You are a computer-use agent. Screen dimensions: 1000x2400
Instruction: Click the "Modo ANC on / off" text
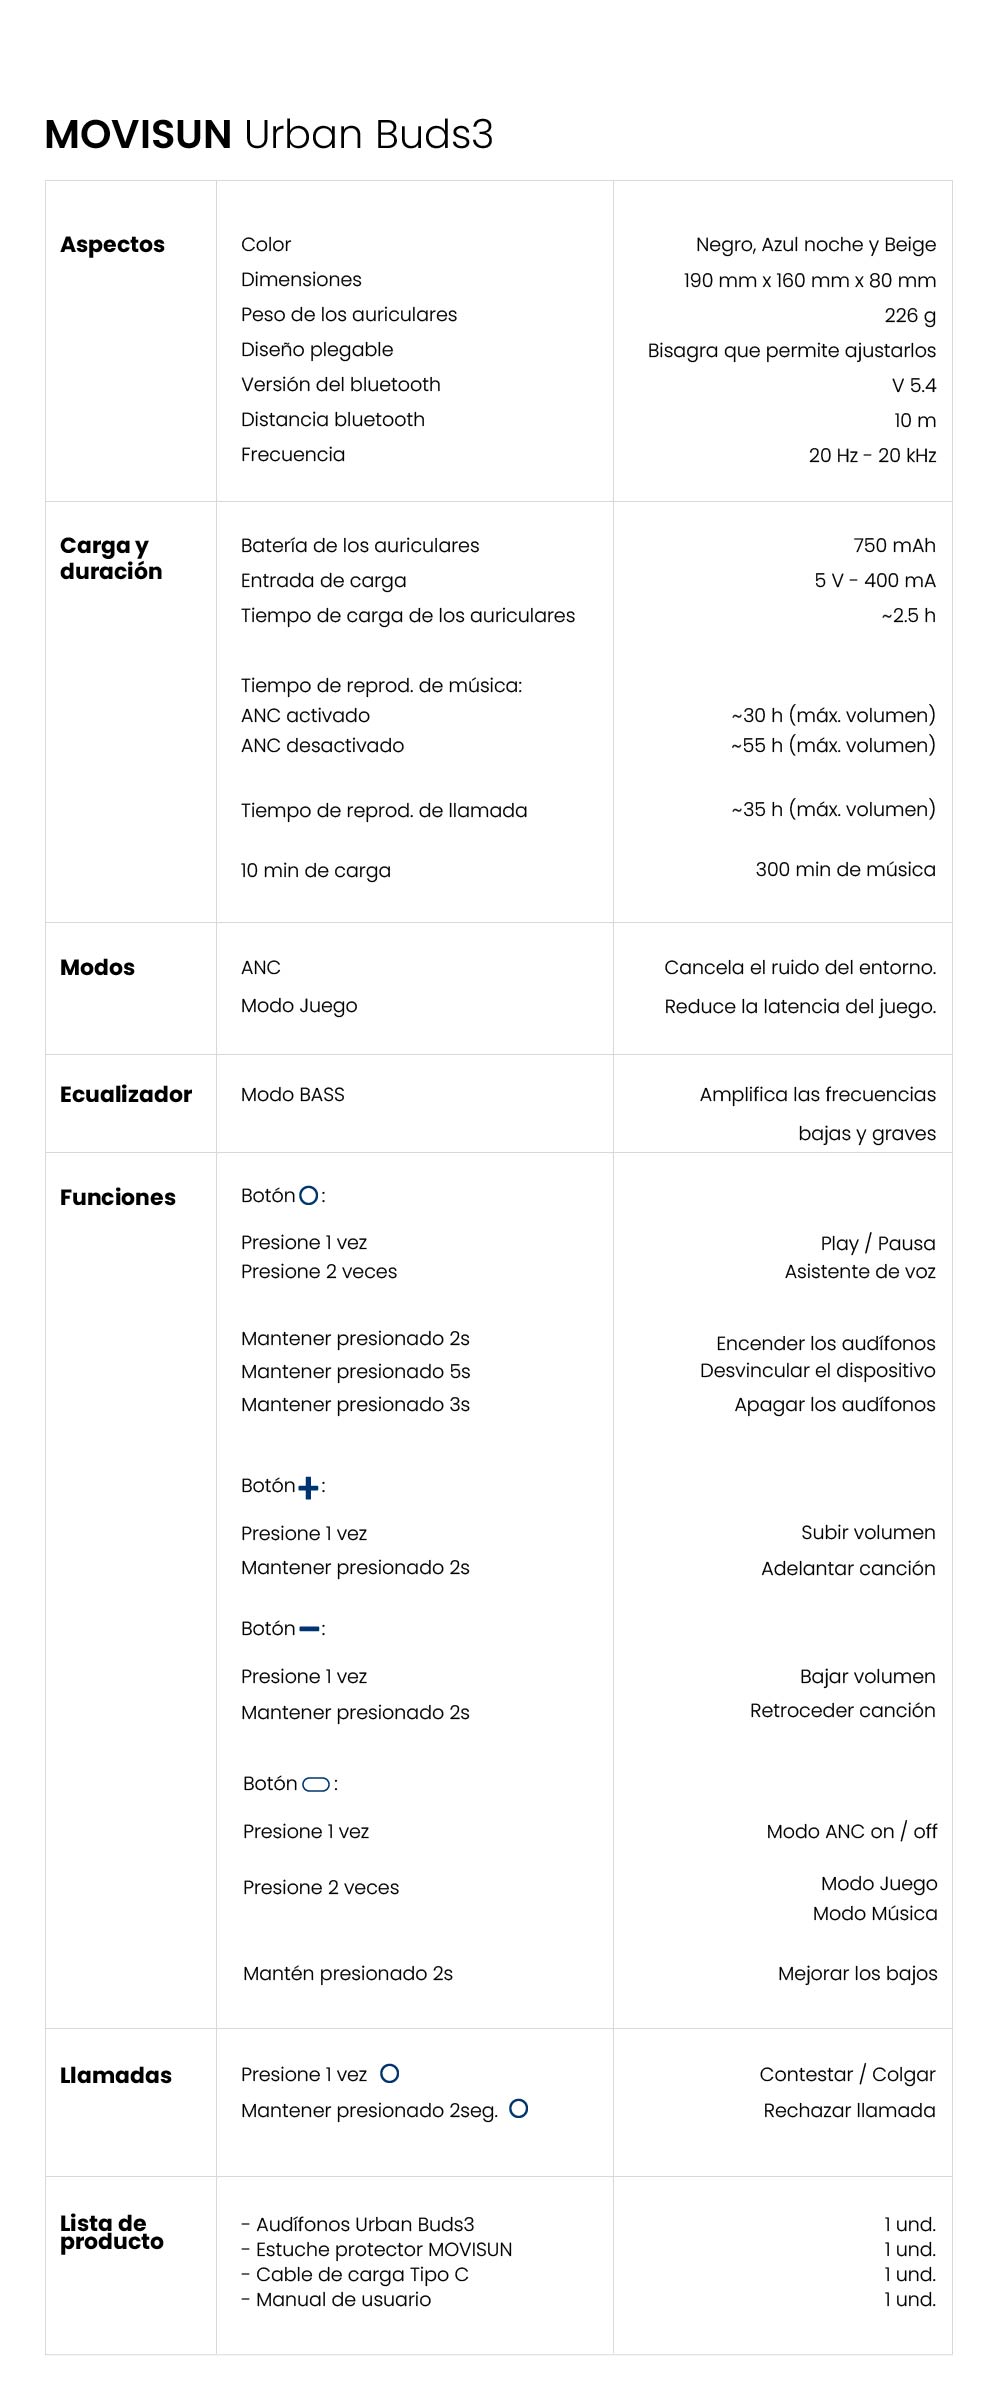851,1831
